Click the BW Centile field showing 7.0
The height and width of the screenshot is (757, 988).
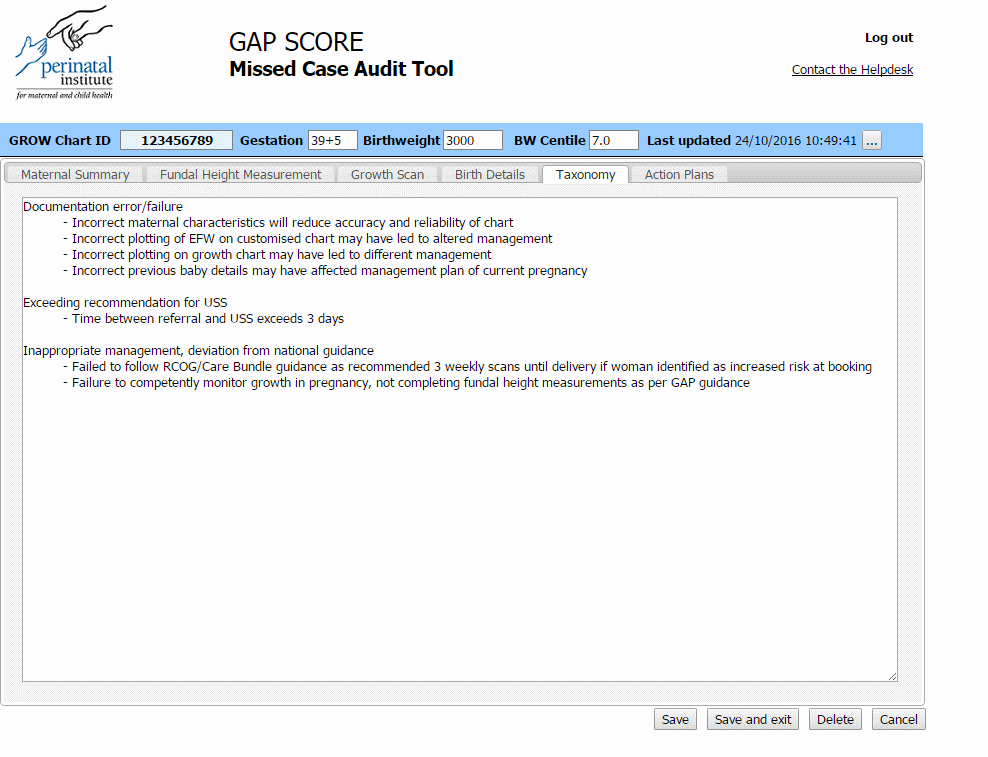point(613,140)
